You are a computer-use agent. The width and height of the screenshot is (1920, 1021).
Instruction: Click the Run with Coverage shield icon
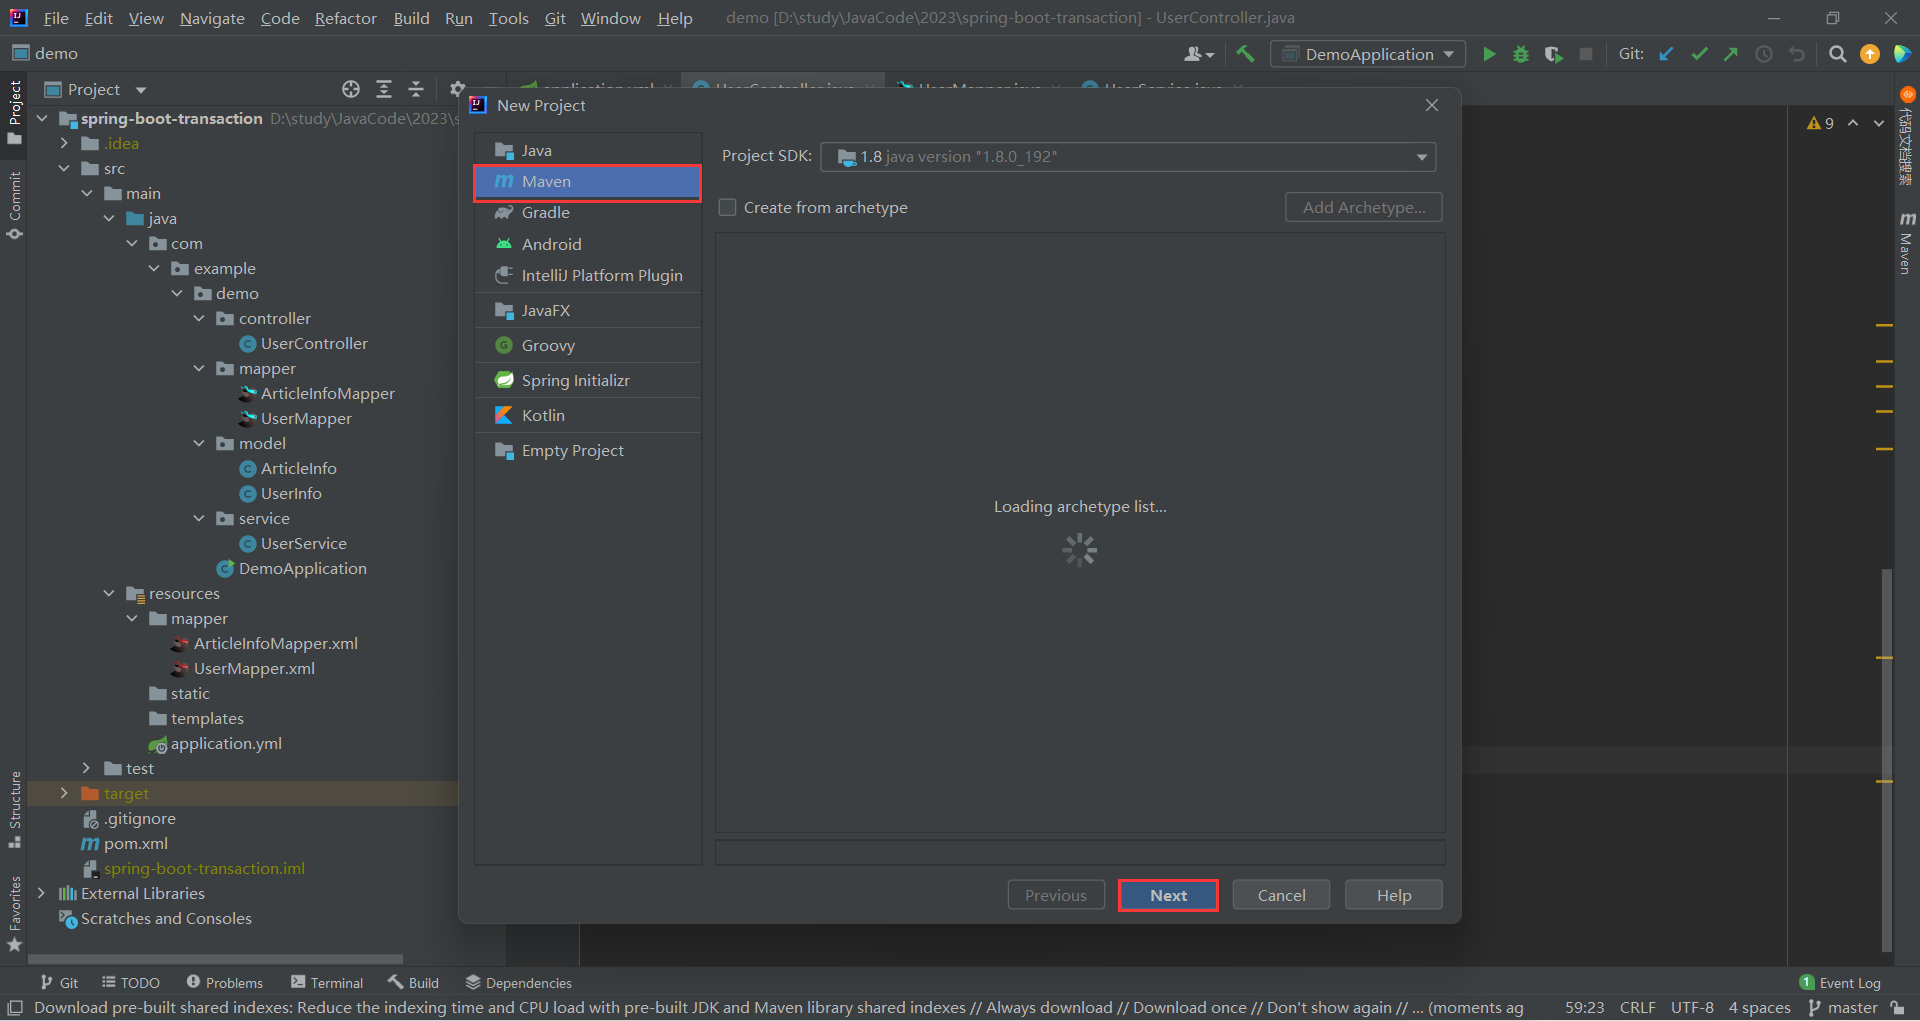pyautogui.click(x=1553, y=54)
